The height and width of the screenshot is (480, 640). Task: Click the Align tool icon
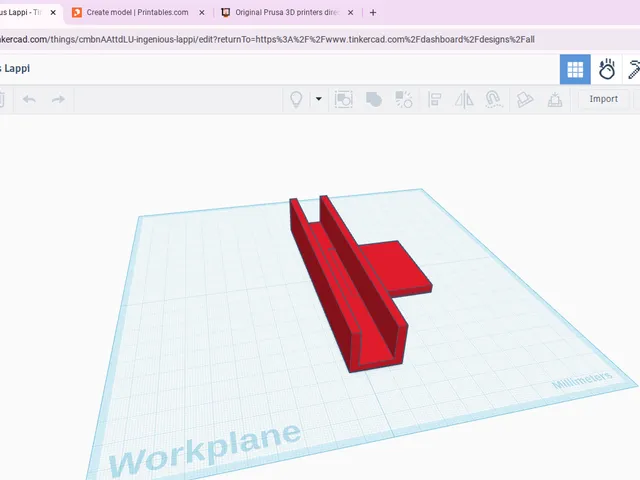click(434, 99)
